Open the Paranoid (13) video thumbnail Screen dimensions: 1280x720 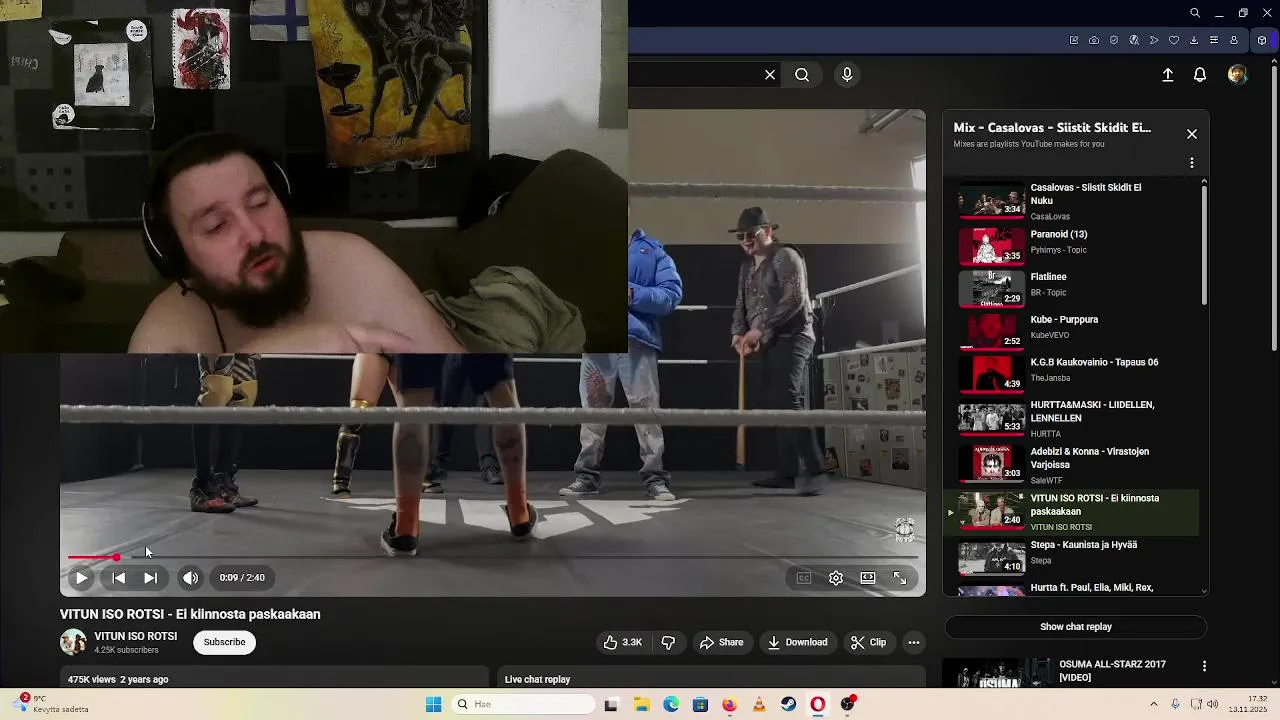(x=991, y=246)
